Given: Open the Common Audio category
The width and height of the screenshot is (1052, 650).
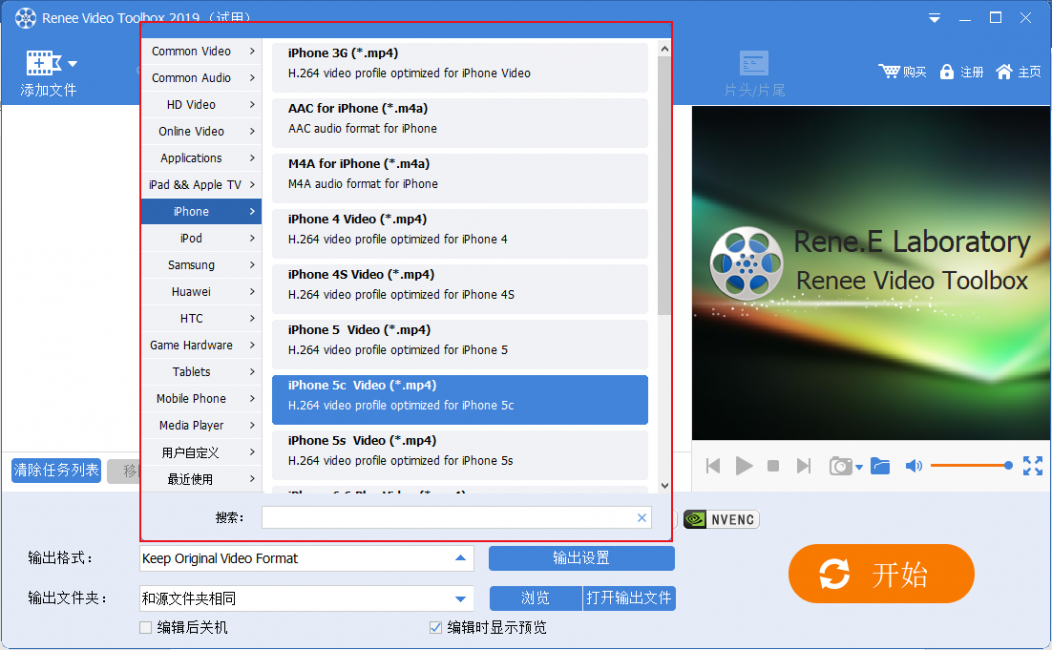Looking at the screenshot, I should 201,78.
